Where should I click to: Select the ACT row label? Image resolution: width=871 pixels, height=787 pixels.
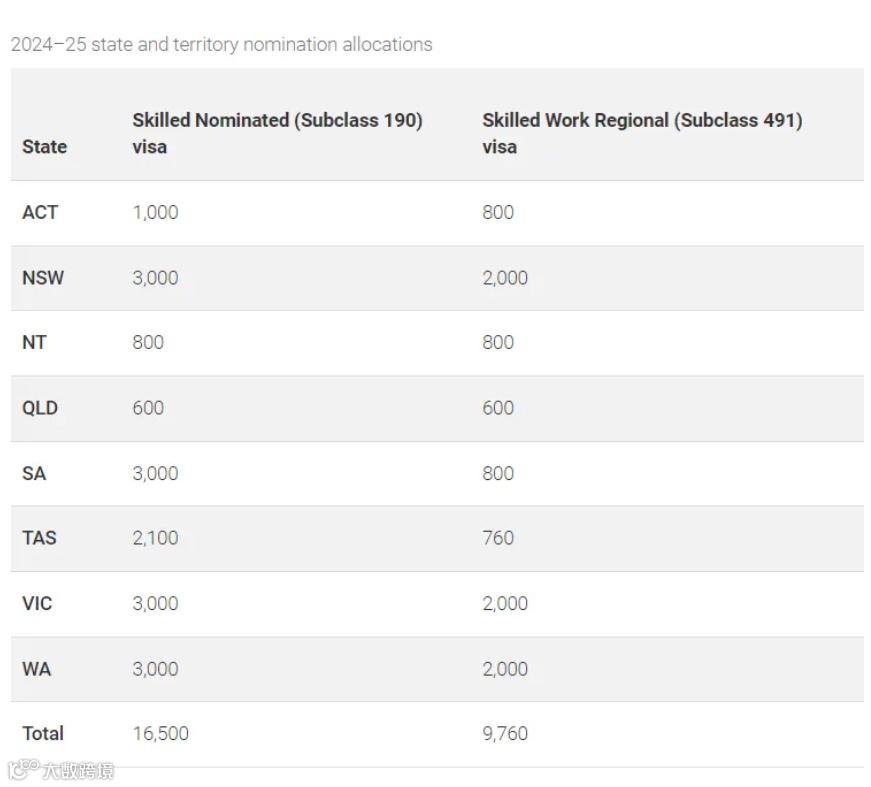40,212
